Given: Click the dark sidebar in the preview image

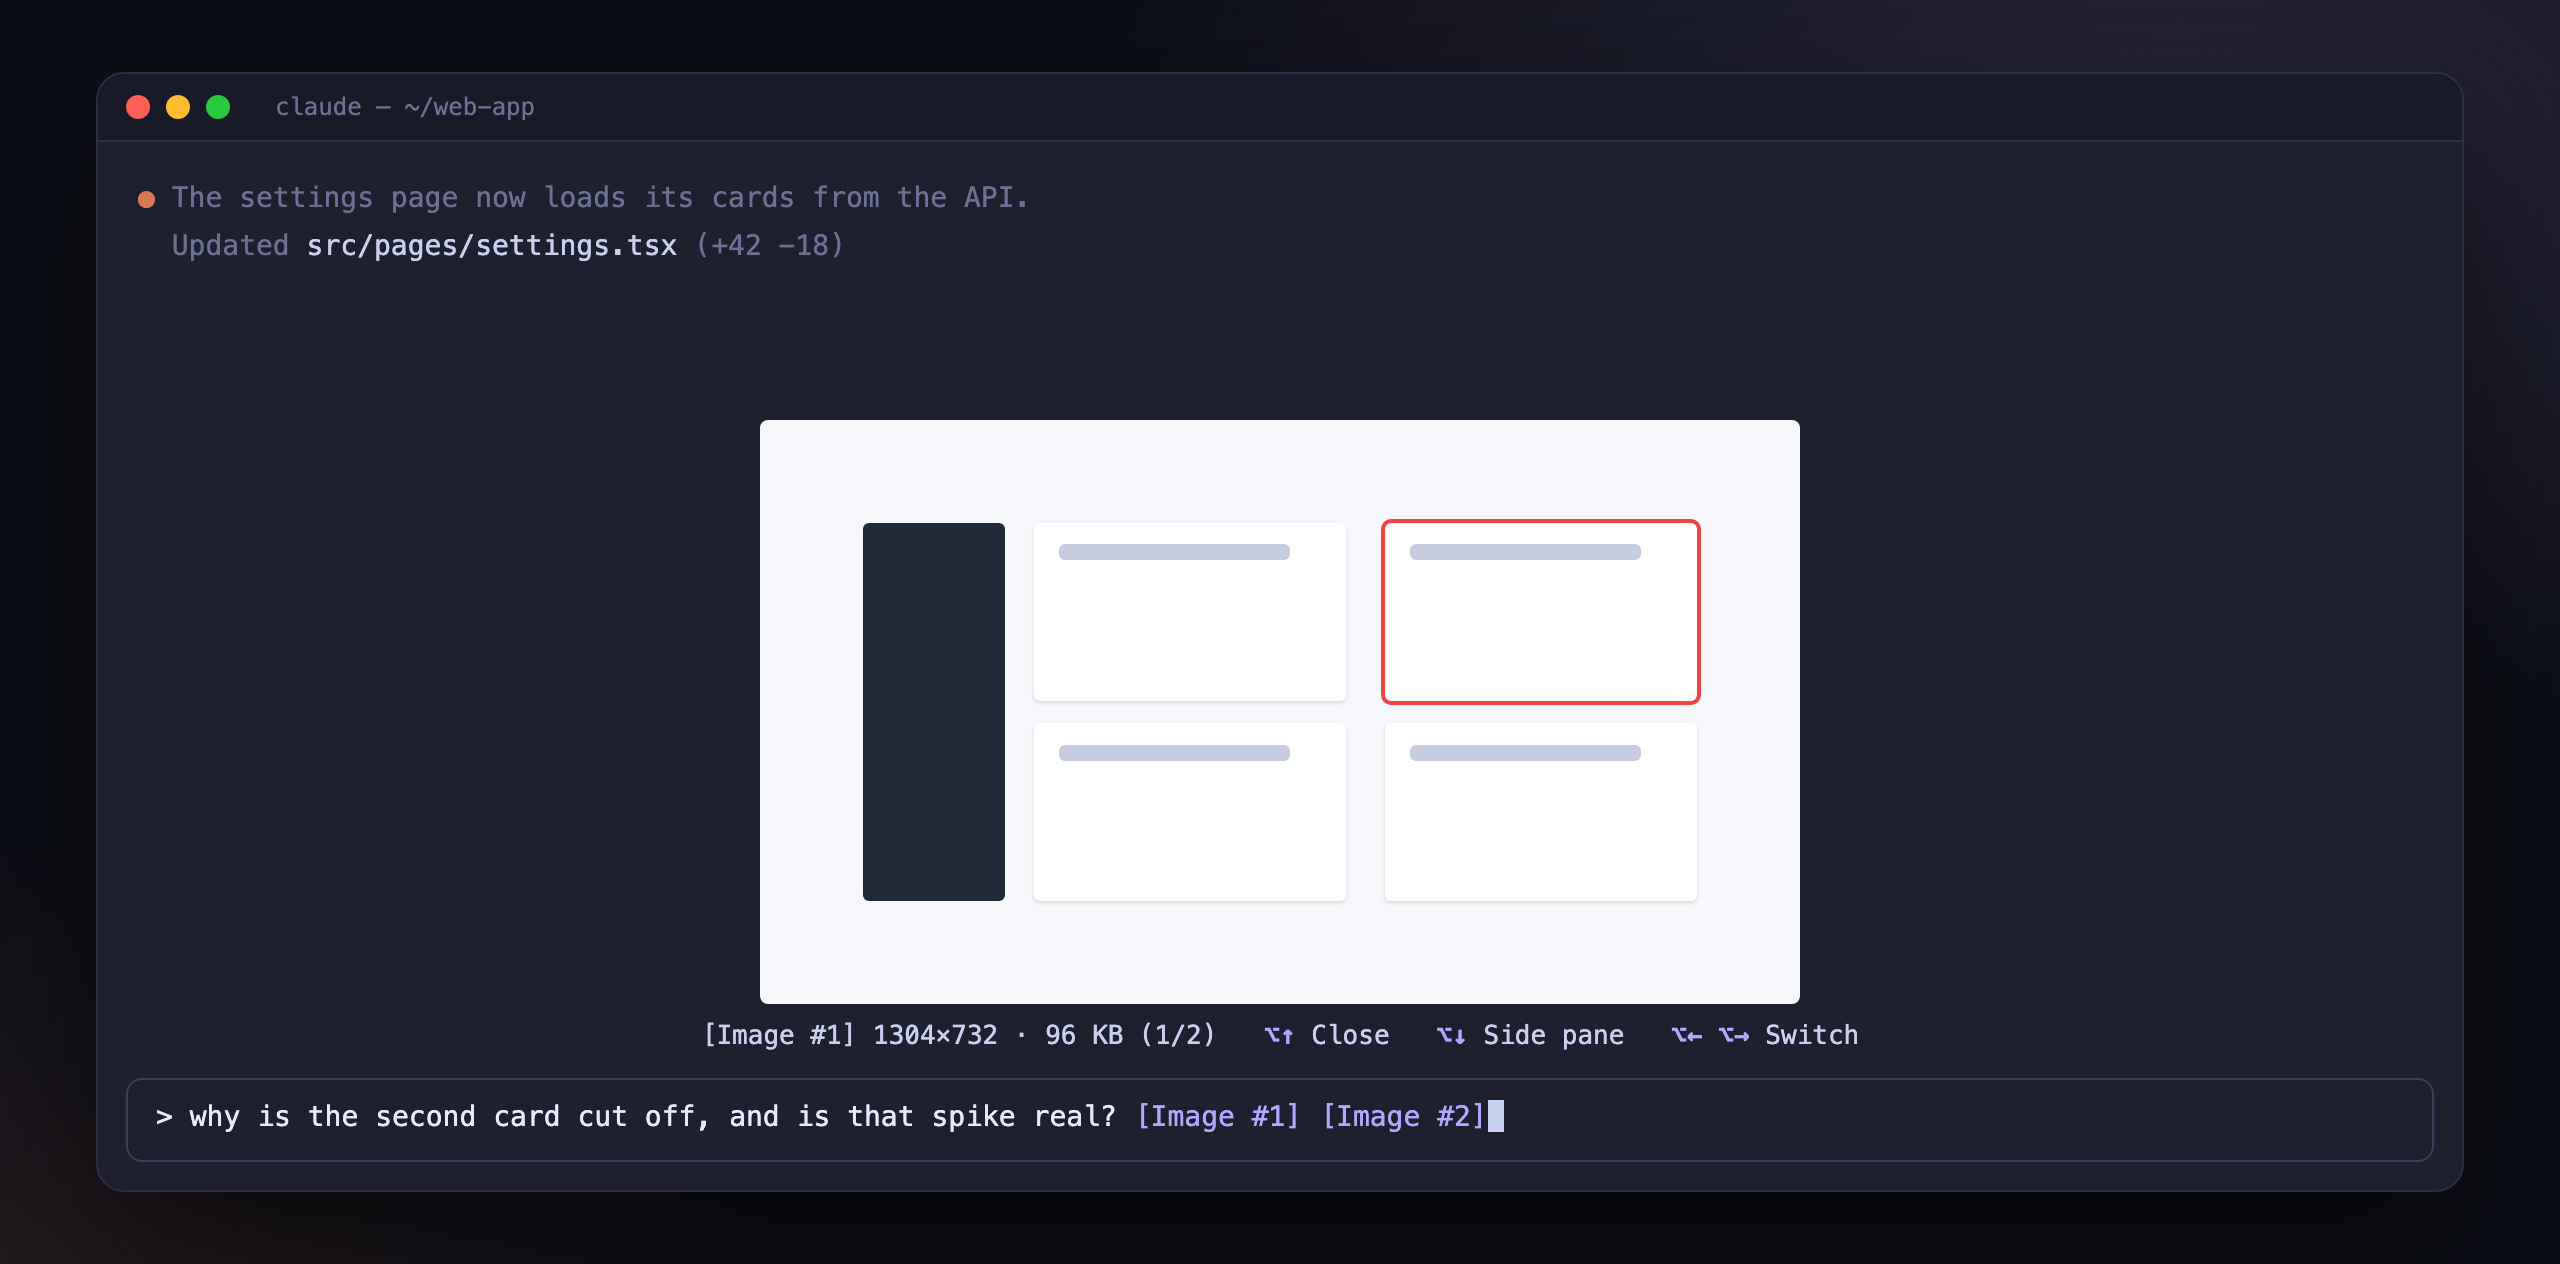Looking at the screenshot, I should click(934, 712).
